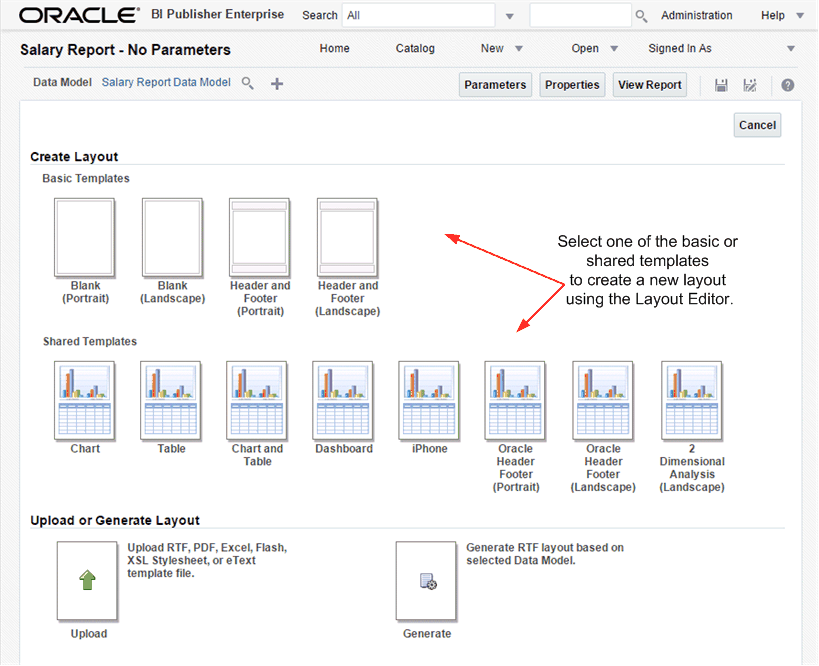The width and height of the screenshot is (819, 666).
Task: Open the New menu
Action: 492,48
